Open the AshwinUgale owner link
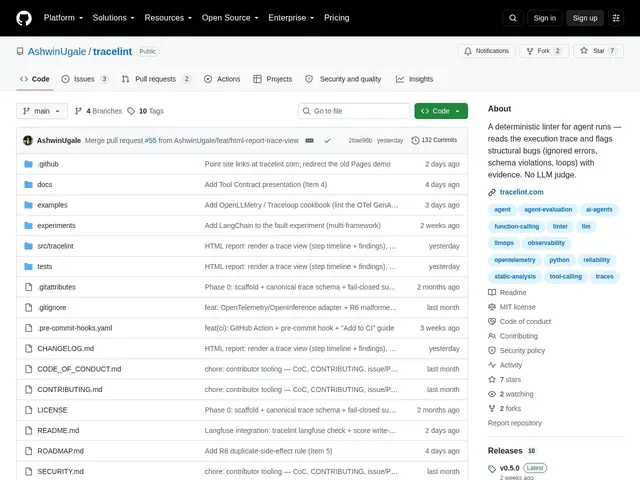The width and height of the screenshot is (640, 480). [x=57, y=51]
